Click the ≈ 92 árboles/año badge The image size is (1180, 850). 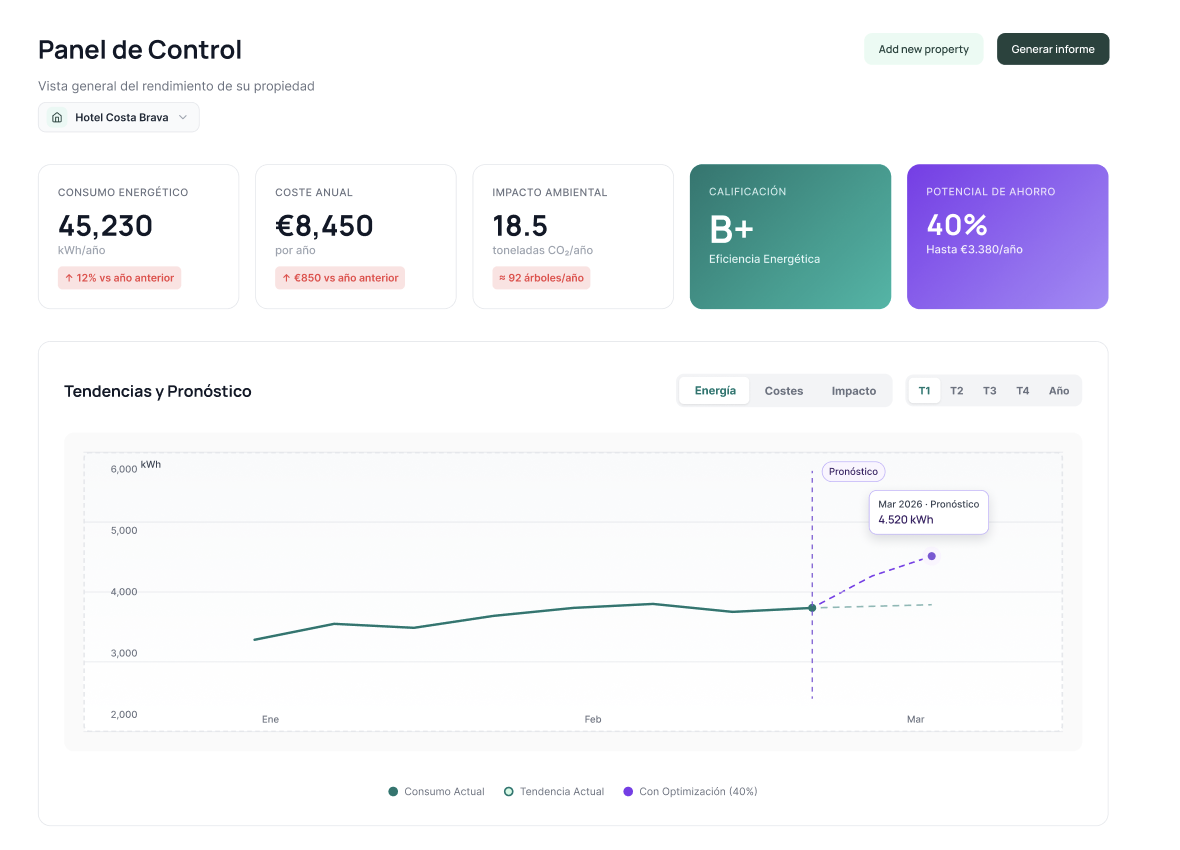[x=541, y=278]
